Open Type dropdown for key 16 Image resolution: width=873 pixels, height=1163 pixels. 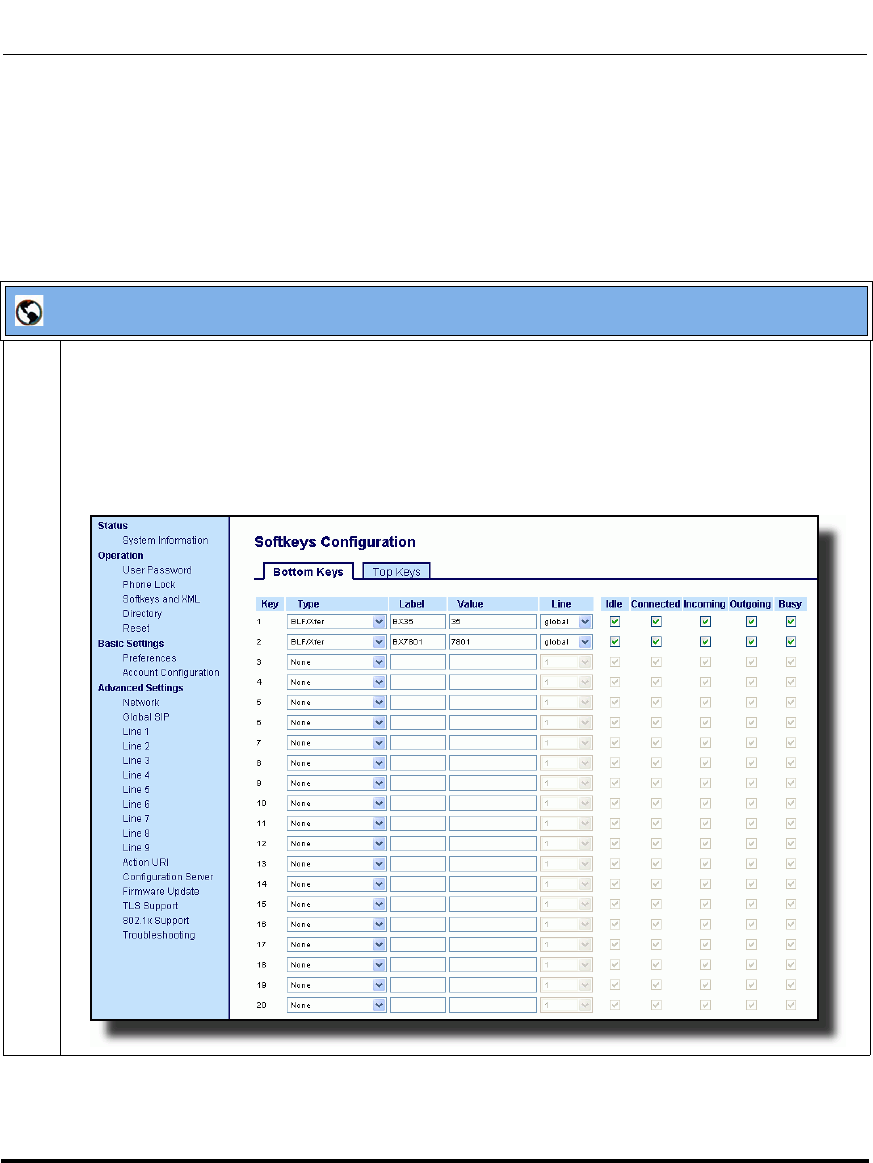coord(337,924)
